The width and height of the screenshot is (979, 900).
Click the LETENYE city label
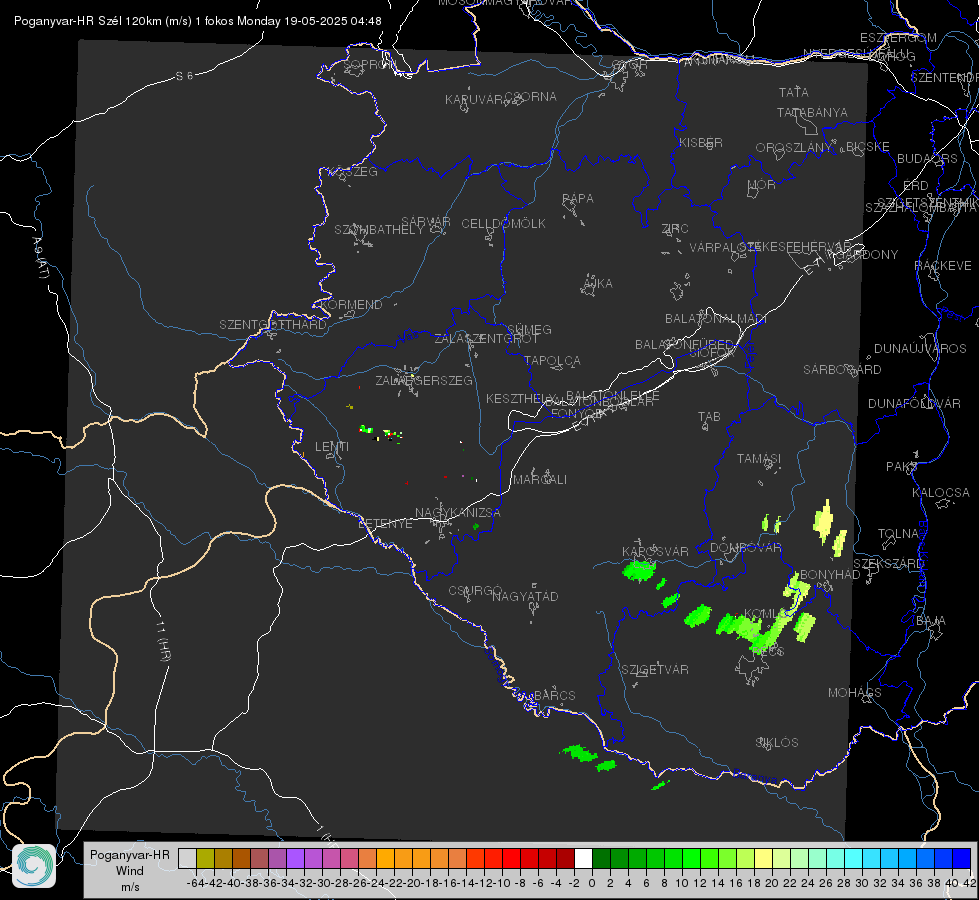(385, 523)
